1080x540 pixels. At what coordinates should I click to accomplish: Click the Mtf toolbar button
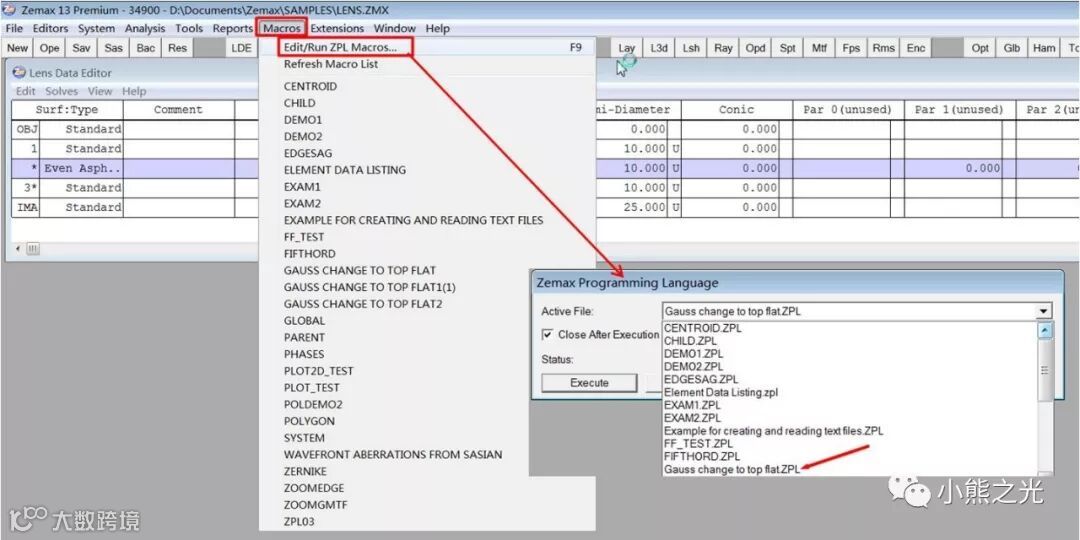(x=820, y=48)
